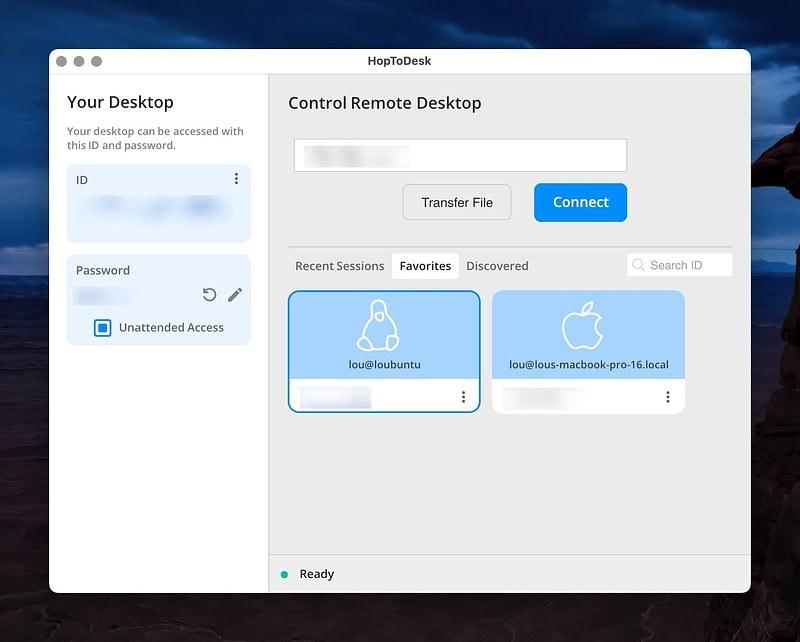The image size is (800, 642).
Task: Toggle the Unattended Access checkbox
Action: [x=103, y=328]
